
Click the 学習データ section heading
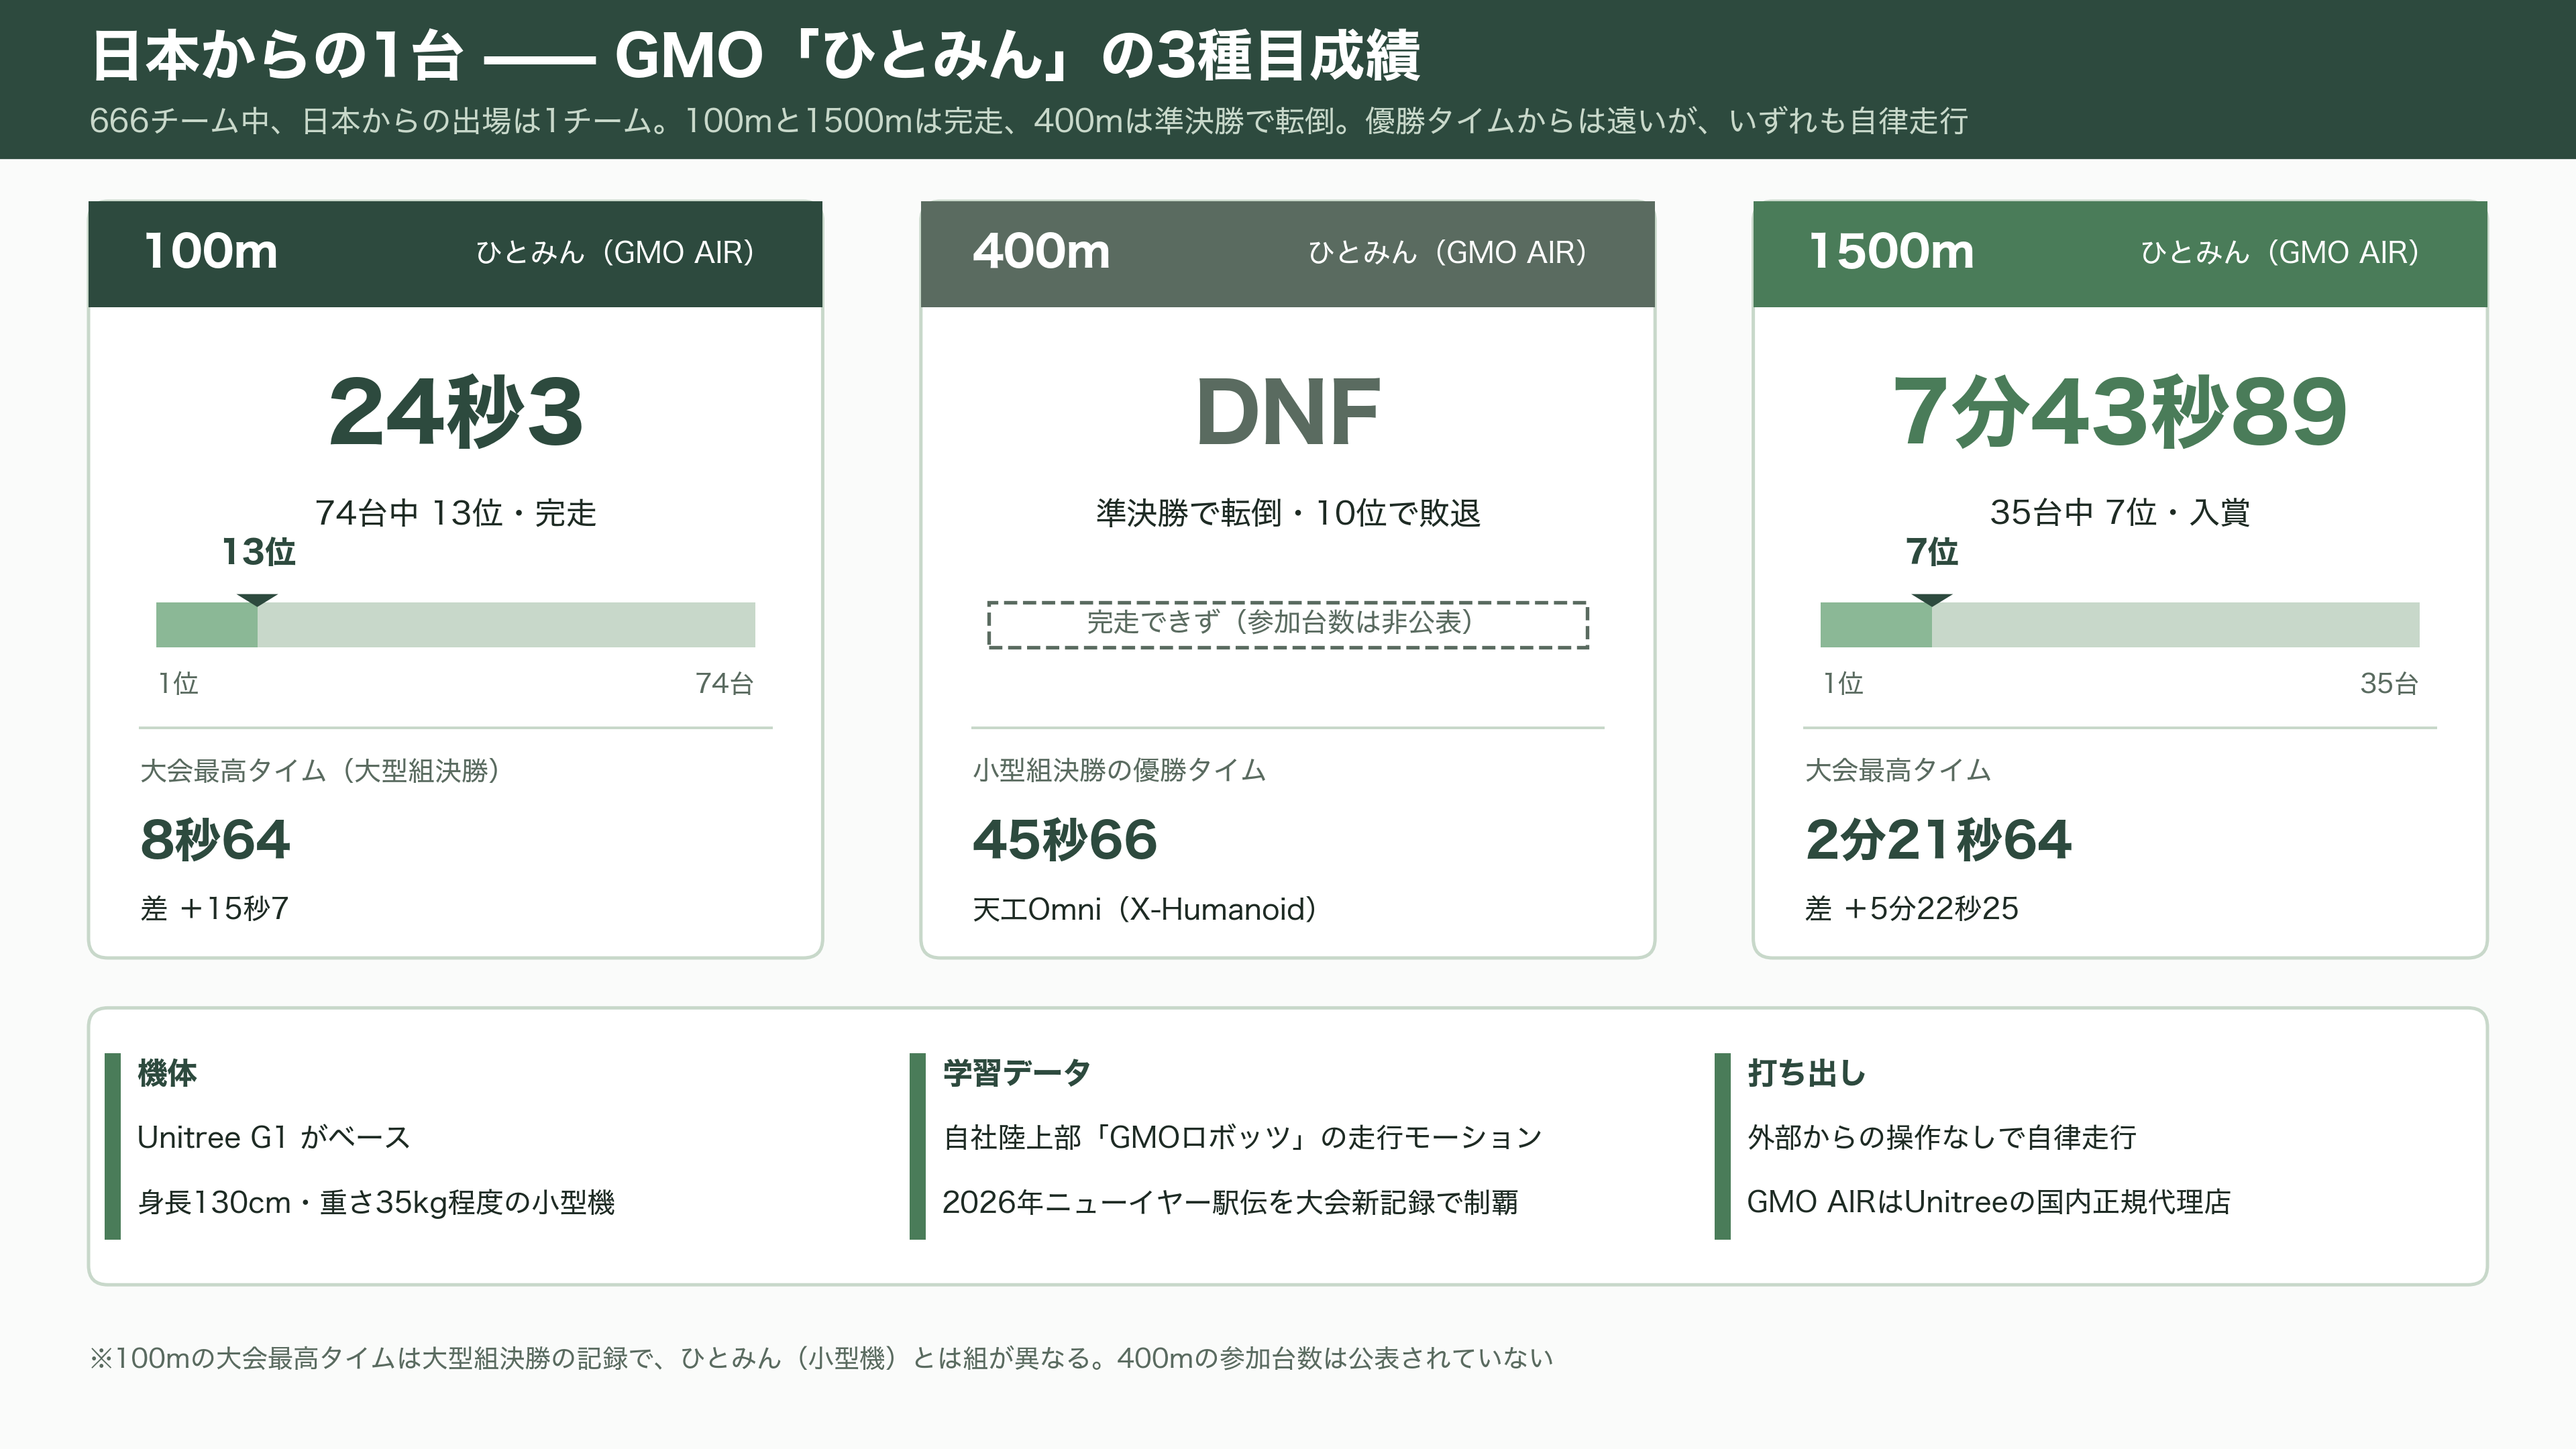pyautogui.click(x=1016, y=1073)
